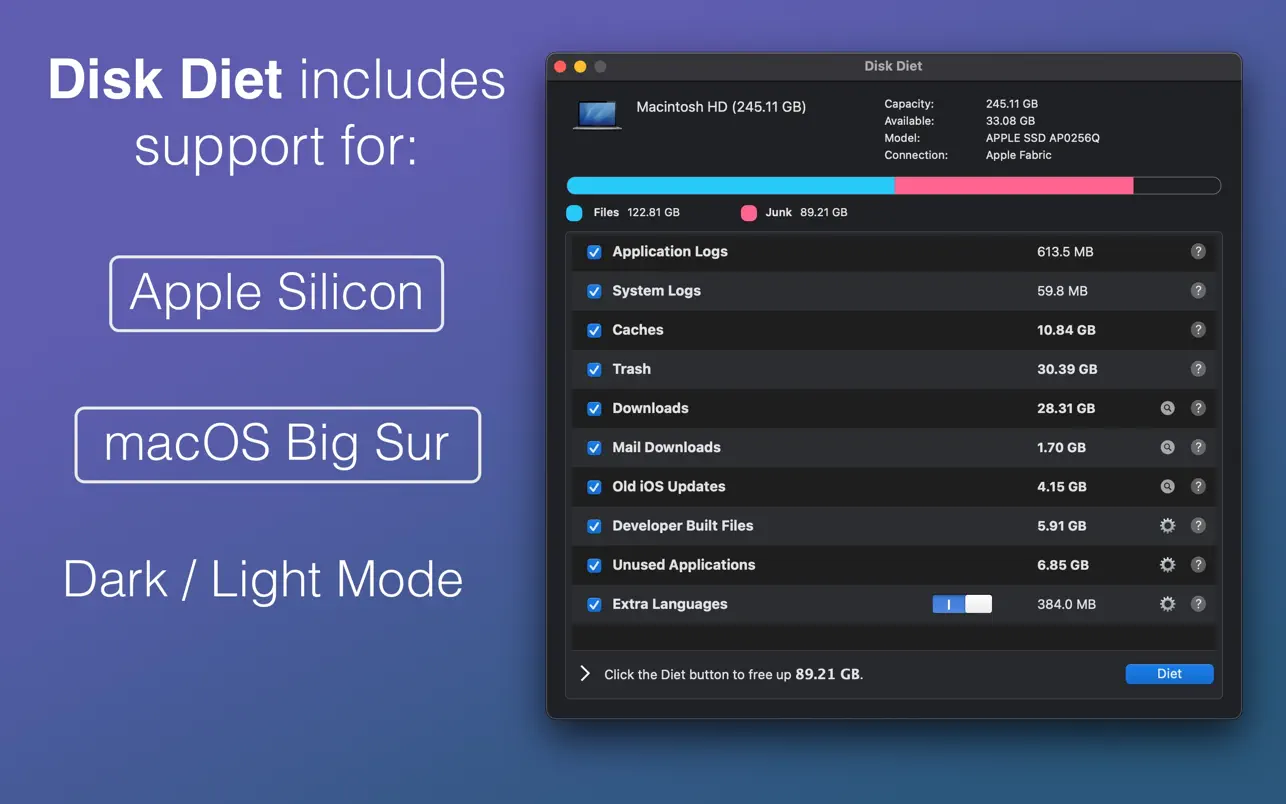Click the pink junk segment of storage bar

pos(1013,186)
